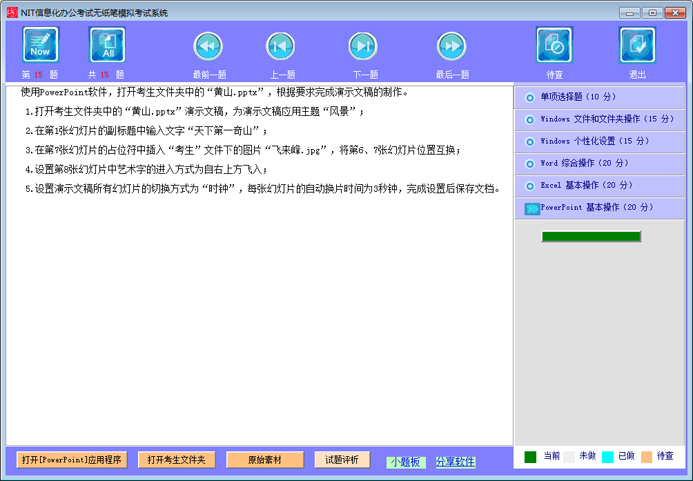Open Excel 基本操作 (20 分) section
This screenshot has width=693, height=481.
599,185
